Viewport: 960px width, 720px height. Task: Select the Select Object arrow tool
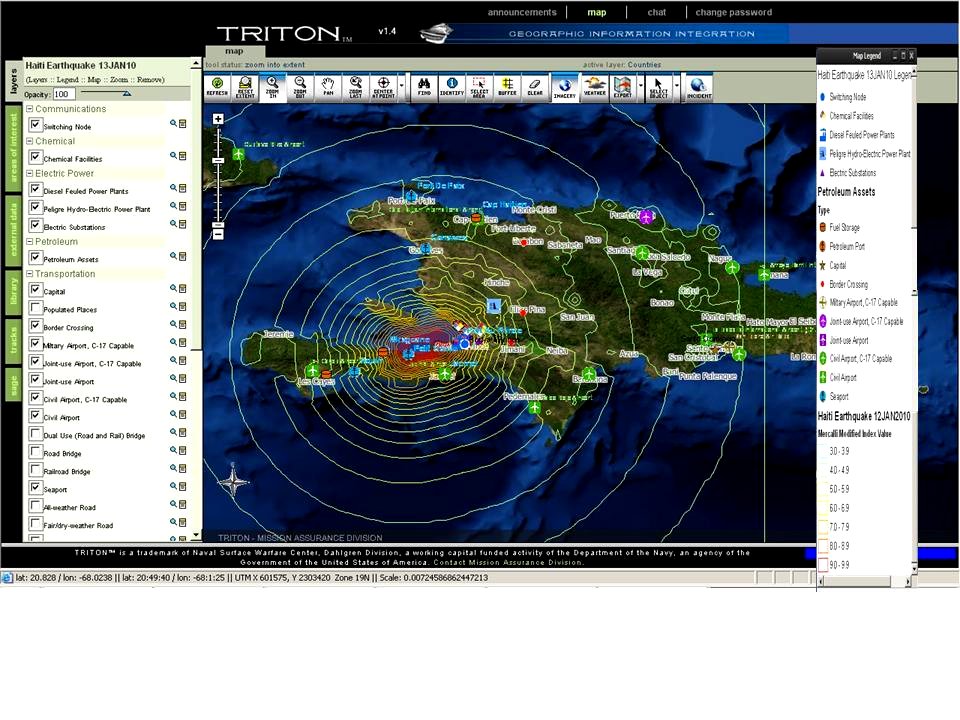659,87
